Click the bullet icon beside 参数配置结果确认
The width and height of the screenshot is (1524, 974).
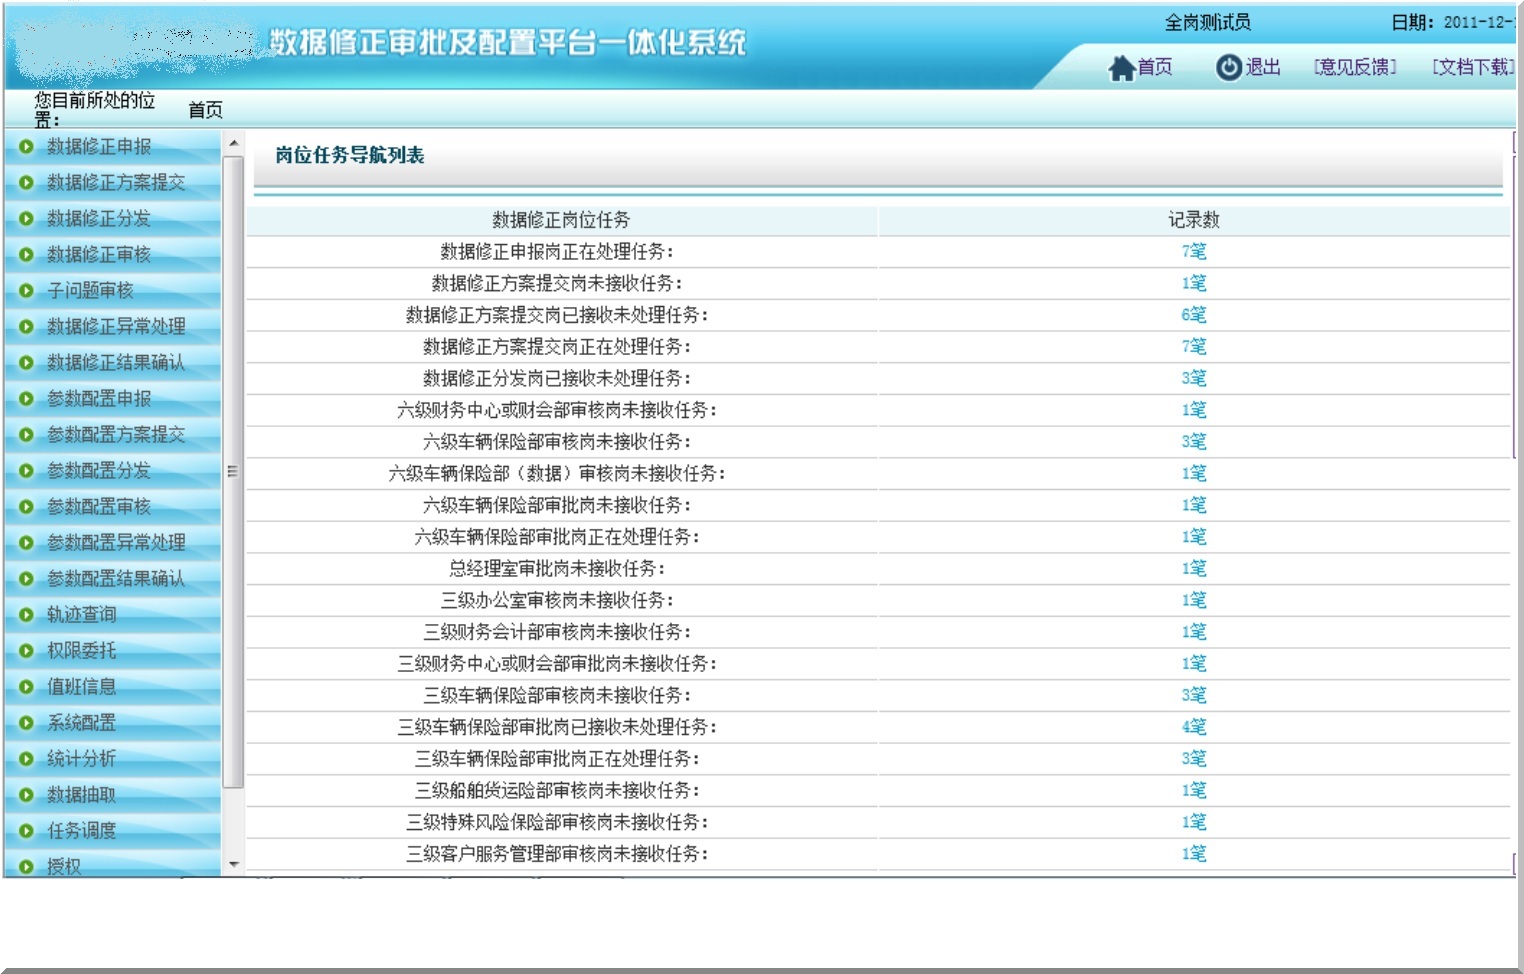click(x=27, y=579)
